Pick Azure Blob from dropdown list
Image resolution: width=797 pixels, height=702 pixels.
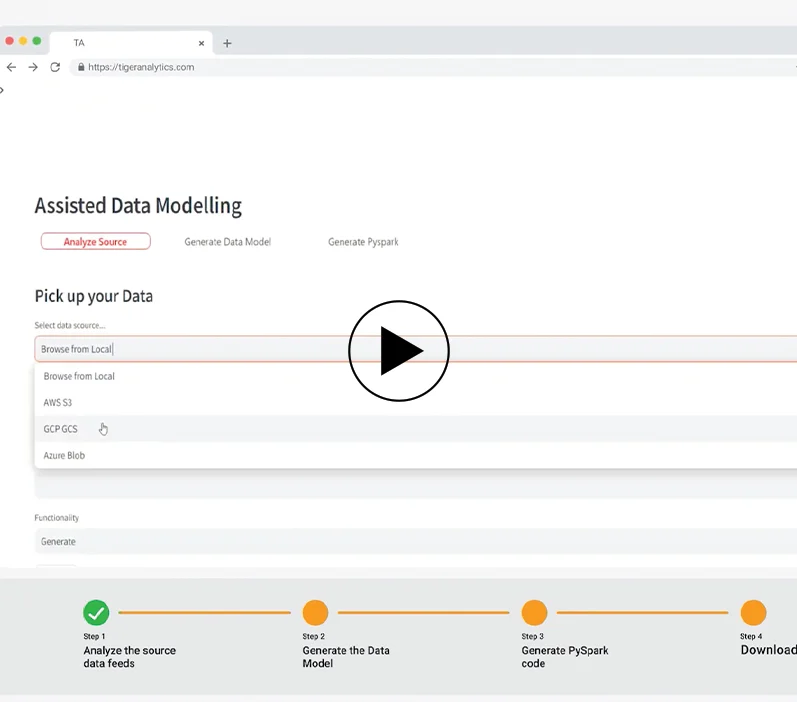[x=64, y=456]
